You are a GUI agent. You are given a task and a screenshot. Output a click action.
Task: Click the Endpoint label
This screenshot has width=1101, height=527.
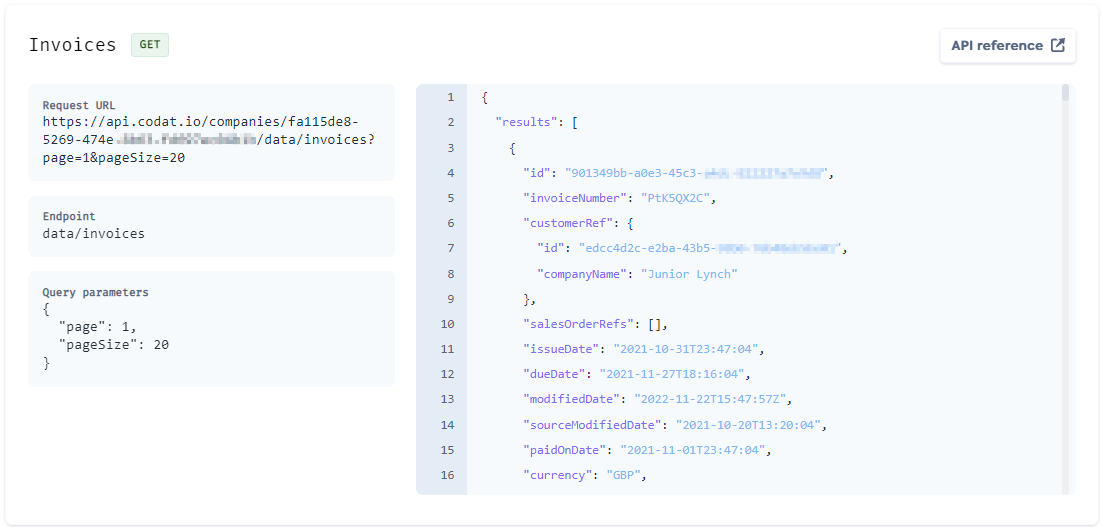click(x=69, y=217)
